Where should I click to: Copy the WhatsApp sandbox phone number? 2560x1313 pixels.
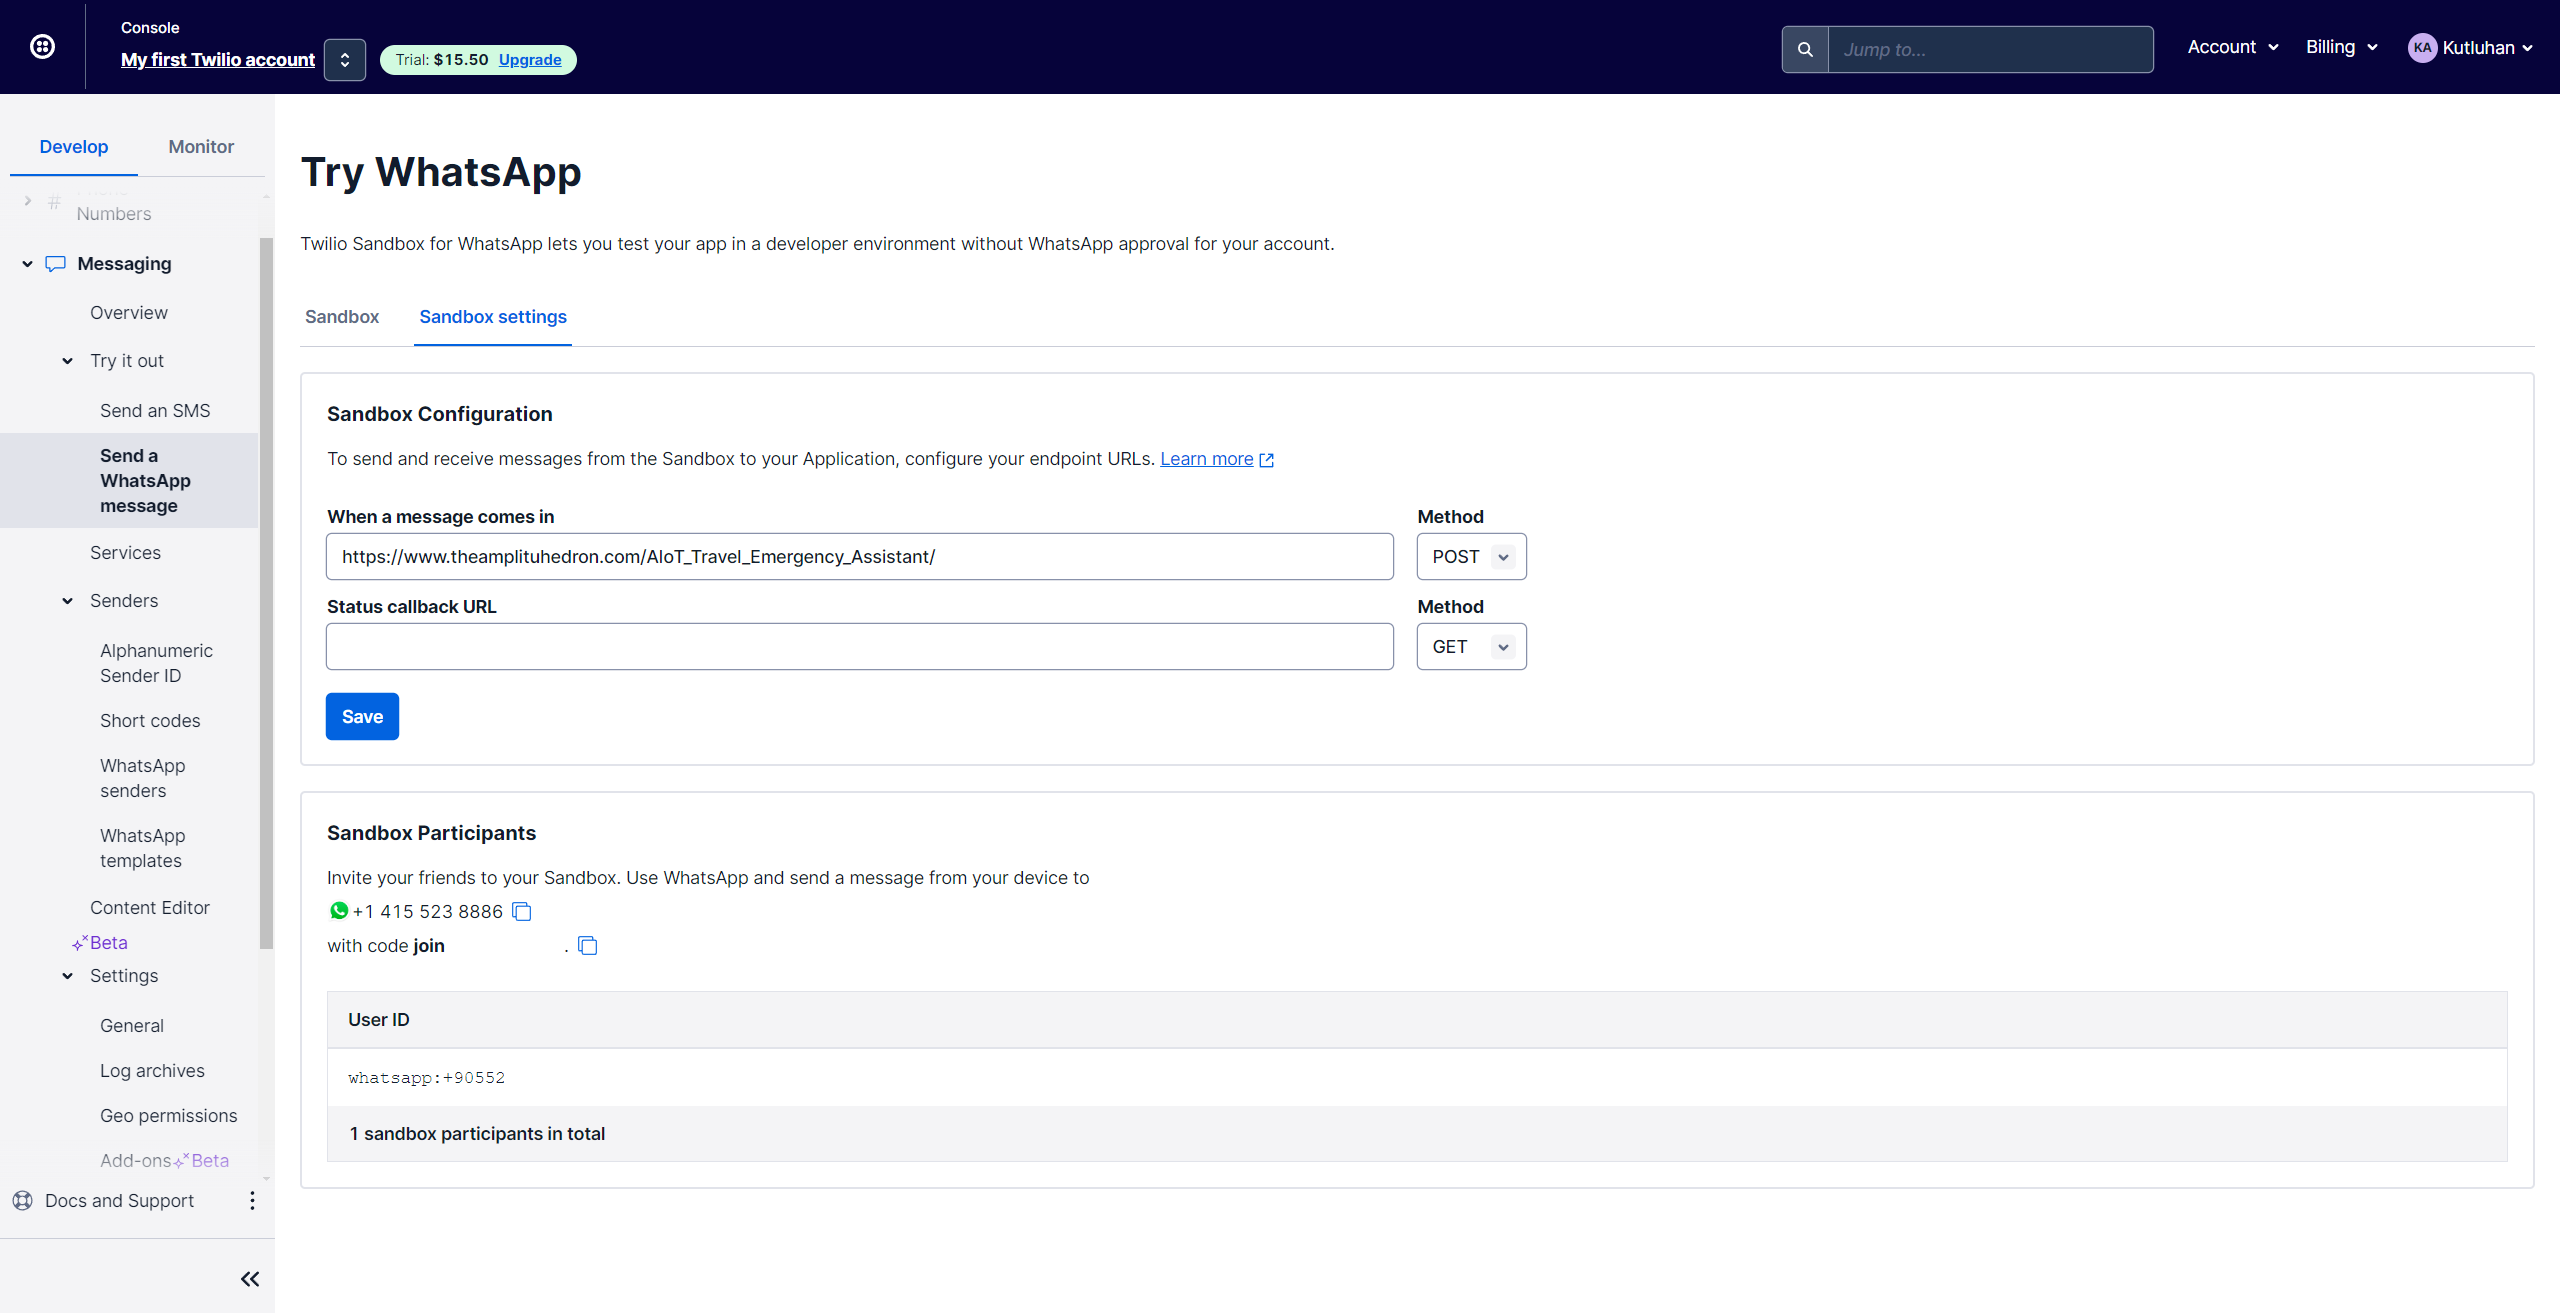point(522,911)
